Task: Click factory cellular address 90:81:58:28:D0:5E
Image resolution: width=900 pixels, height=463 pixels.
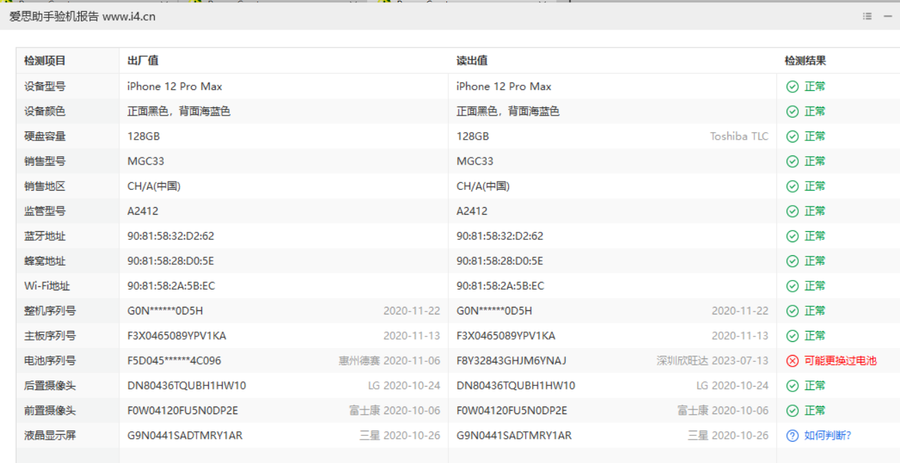Action: (170, 261)
